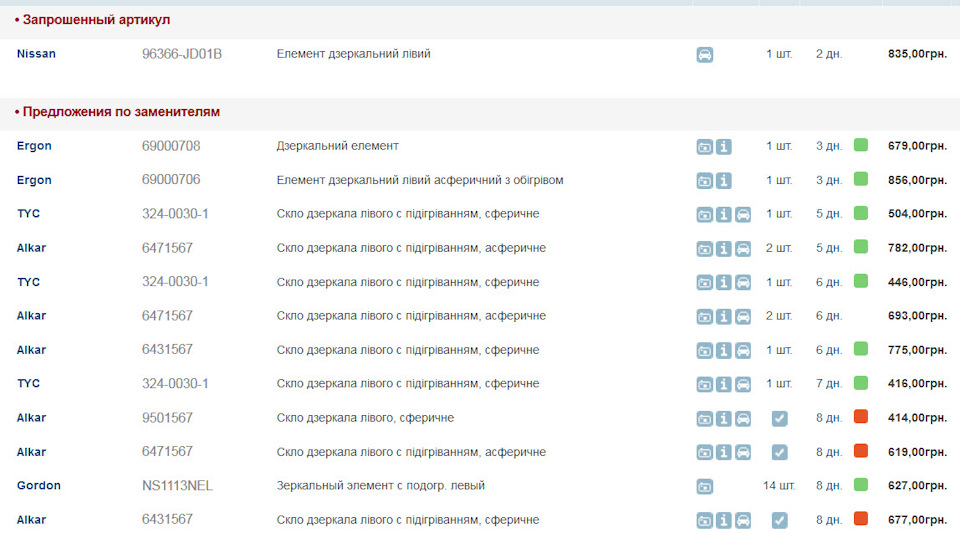Screen dimensions: 960x533
Task: Show car applicability in TYC 446,00 row
Action: (743, 283)
